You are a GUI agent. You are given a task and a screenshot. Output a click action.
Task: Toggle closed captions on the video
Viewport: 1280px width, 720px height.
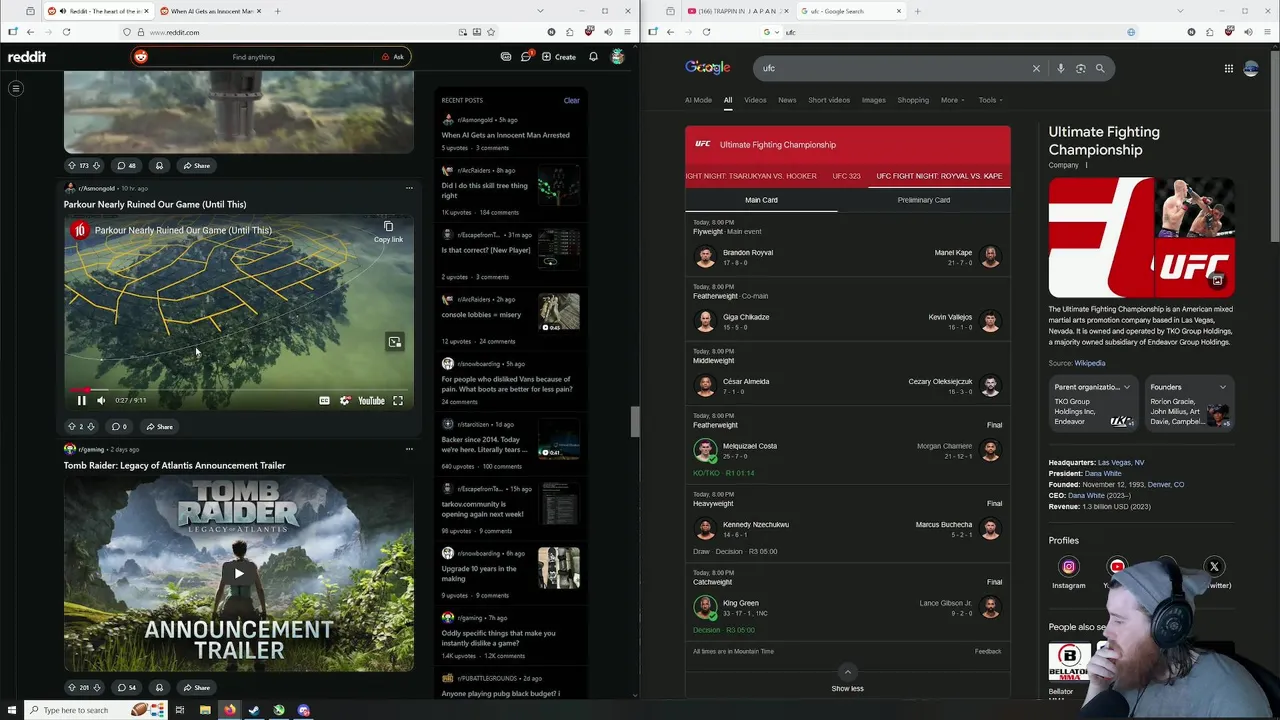point(324,400)
